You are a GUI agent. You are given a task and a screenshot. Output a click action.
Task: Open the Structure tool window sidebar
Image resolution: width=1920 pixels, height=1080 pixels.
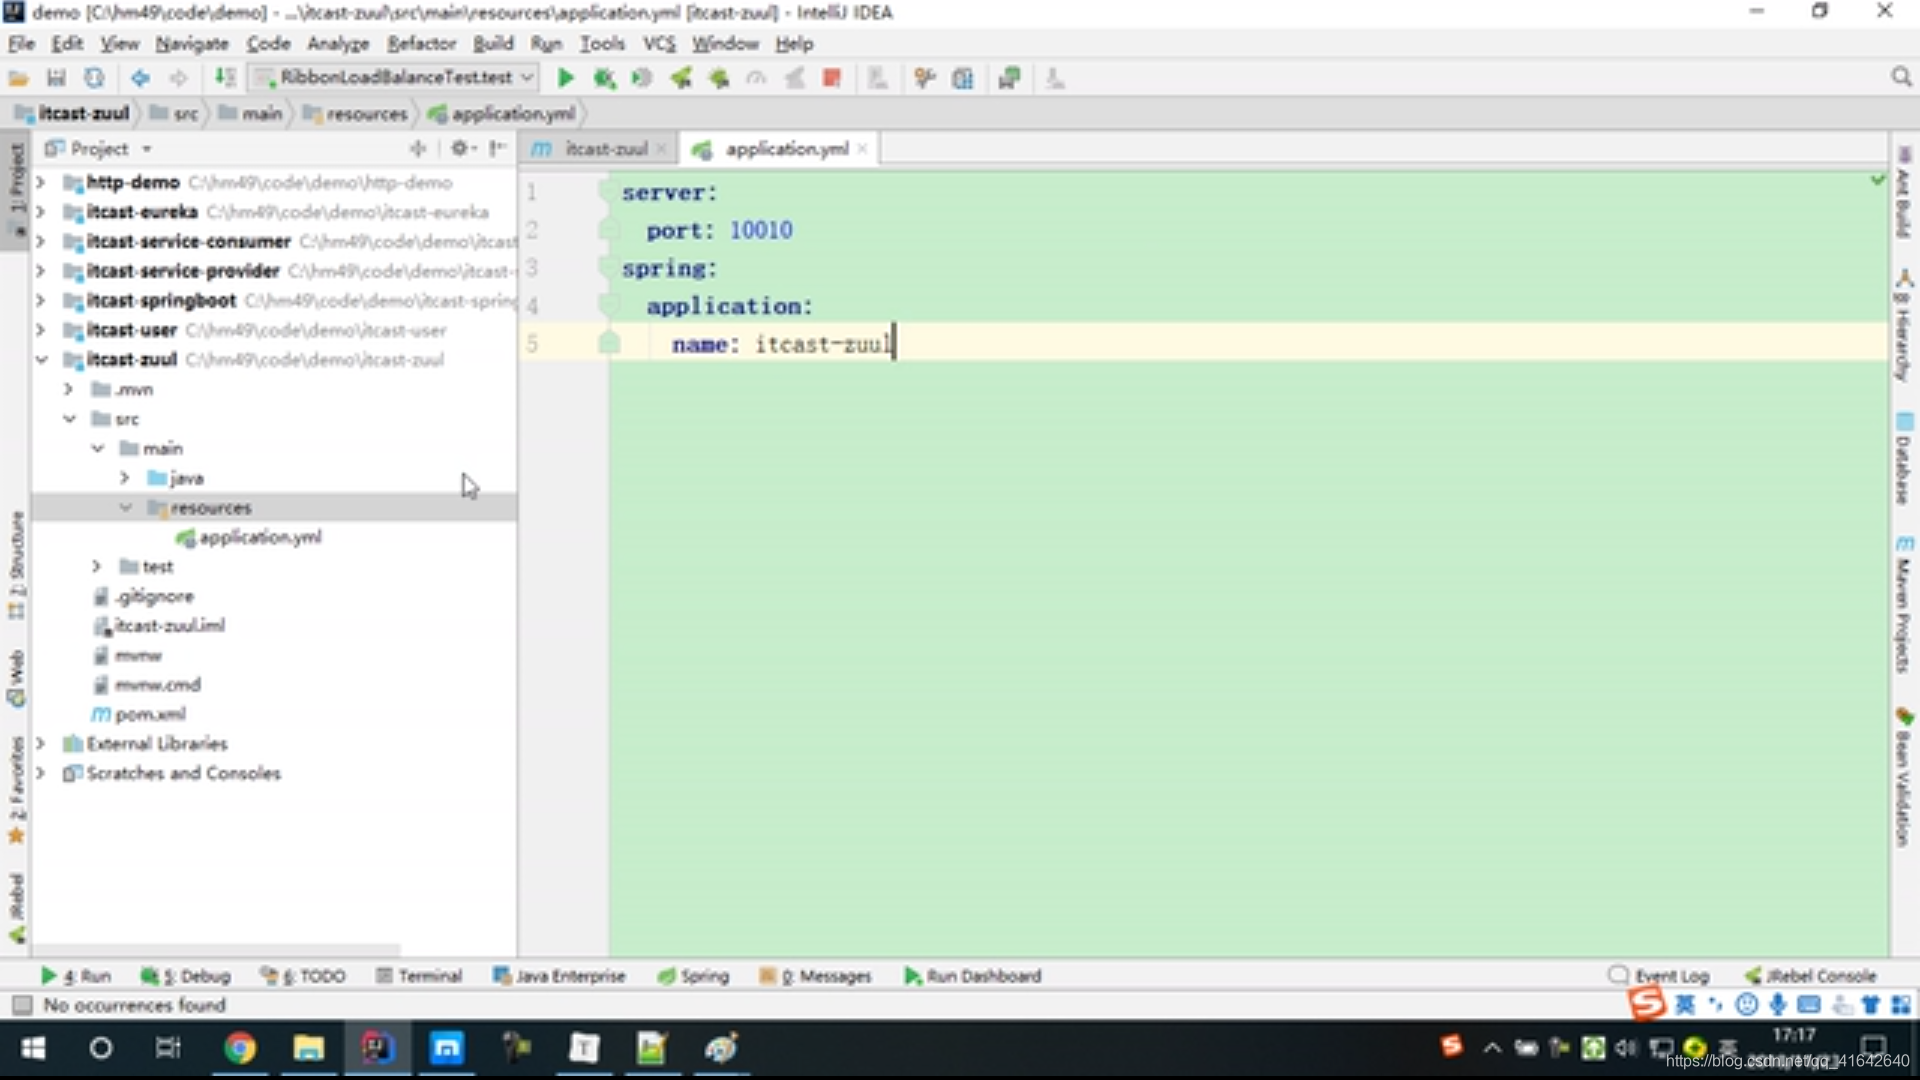pyautogui.click(x=16, y=565)
